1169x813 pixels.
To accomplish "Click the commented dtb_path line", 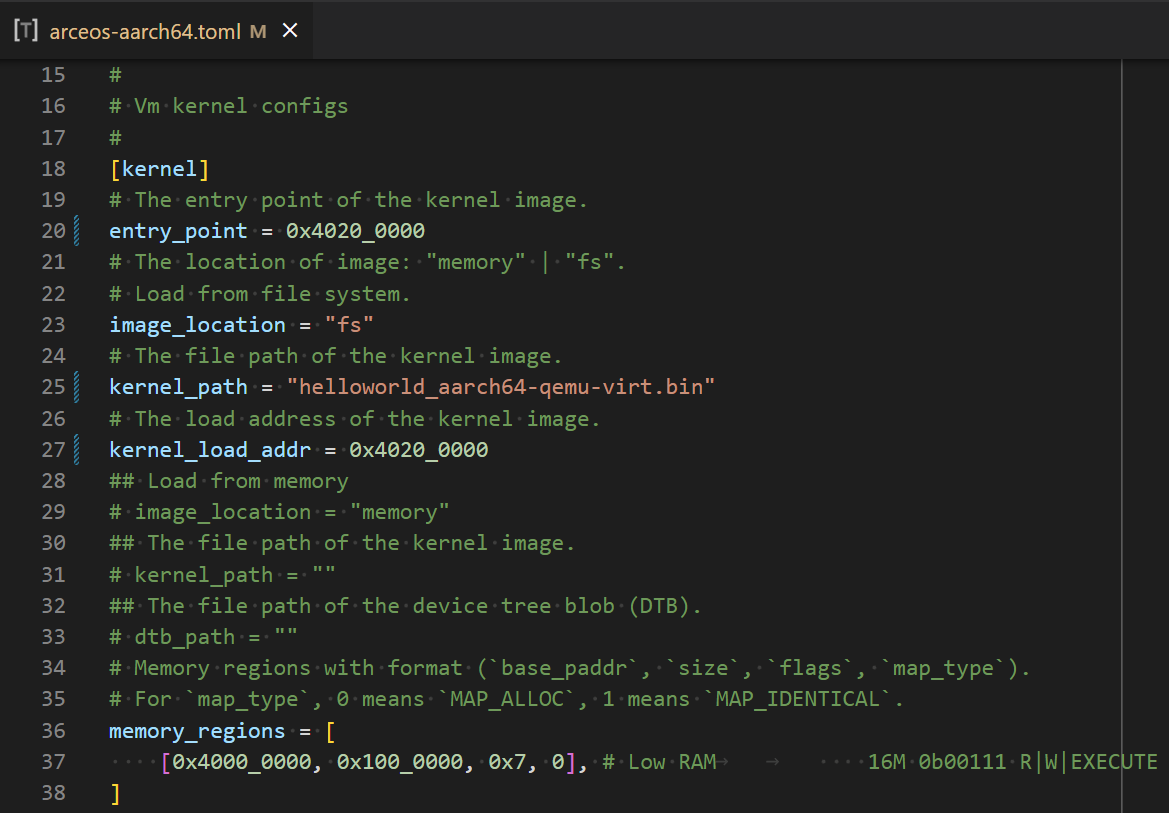I will coord(204,637).
